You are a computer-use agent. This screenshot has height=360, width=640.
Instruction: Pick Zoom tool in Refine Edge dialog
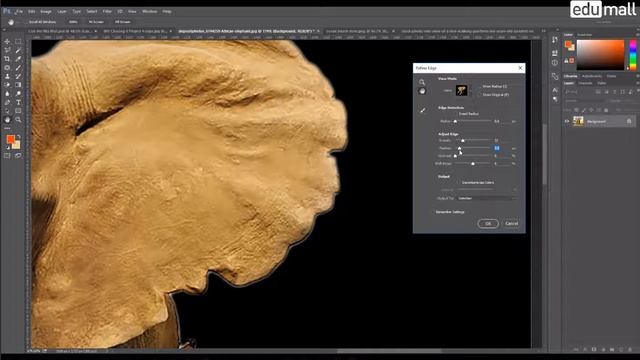pyautogui.click(x=422, y=82)
